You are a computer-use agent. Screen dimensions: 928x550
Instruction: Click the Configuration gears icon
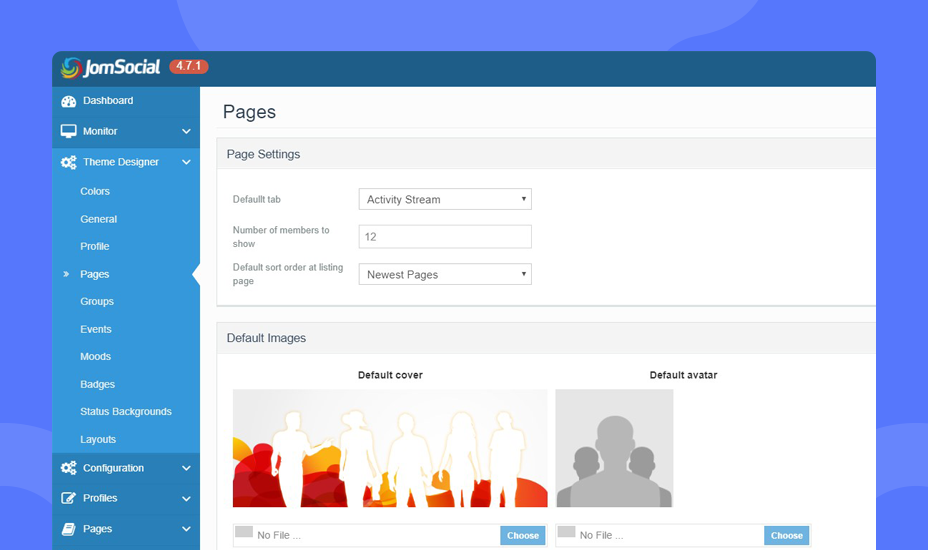tap(69, 468)
